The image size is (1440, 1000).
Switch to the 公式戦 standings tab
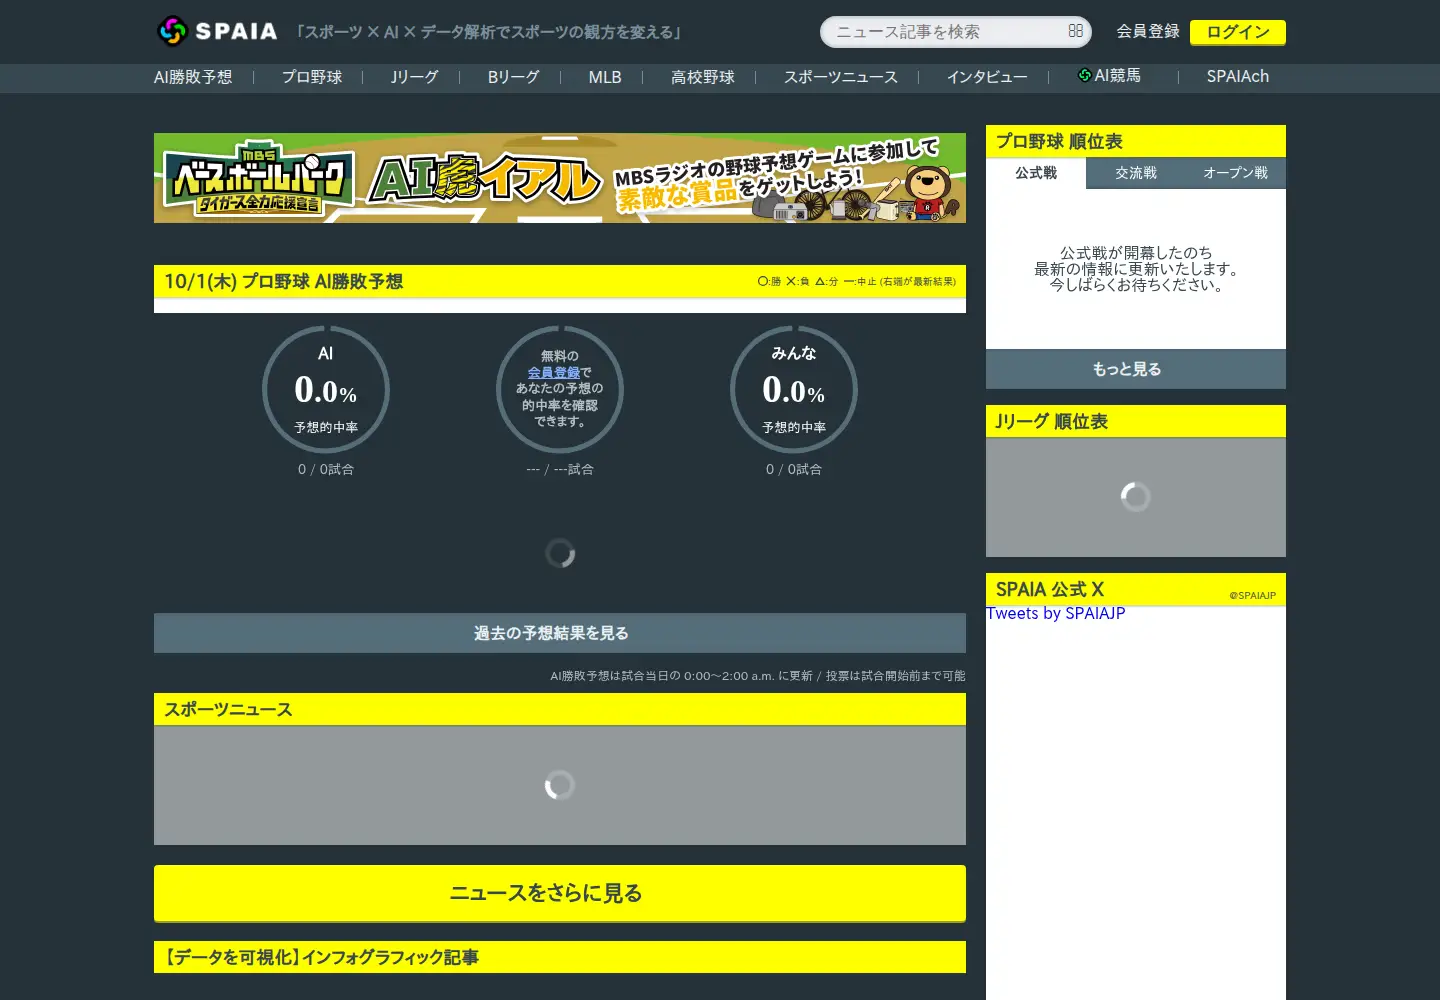1036,173
